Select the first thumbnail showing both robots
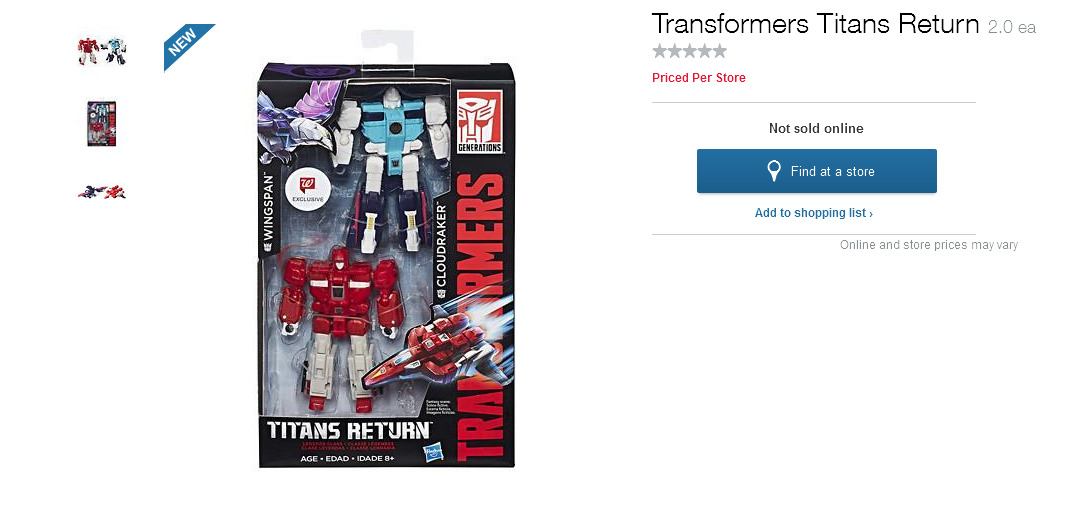This screenshot has height=518, width=1073. [102, 51]
